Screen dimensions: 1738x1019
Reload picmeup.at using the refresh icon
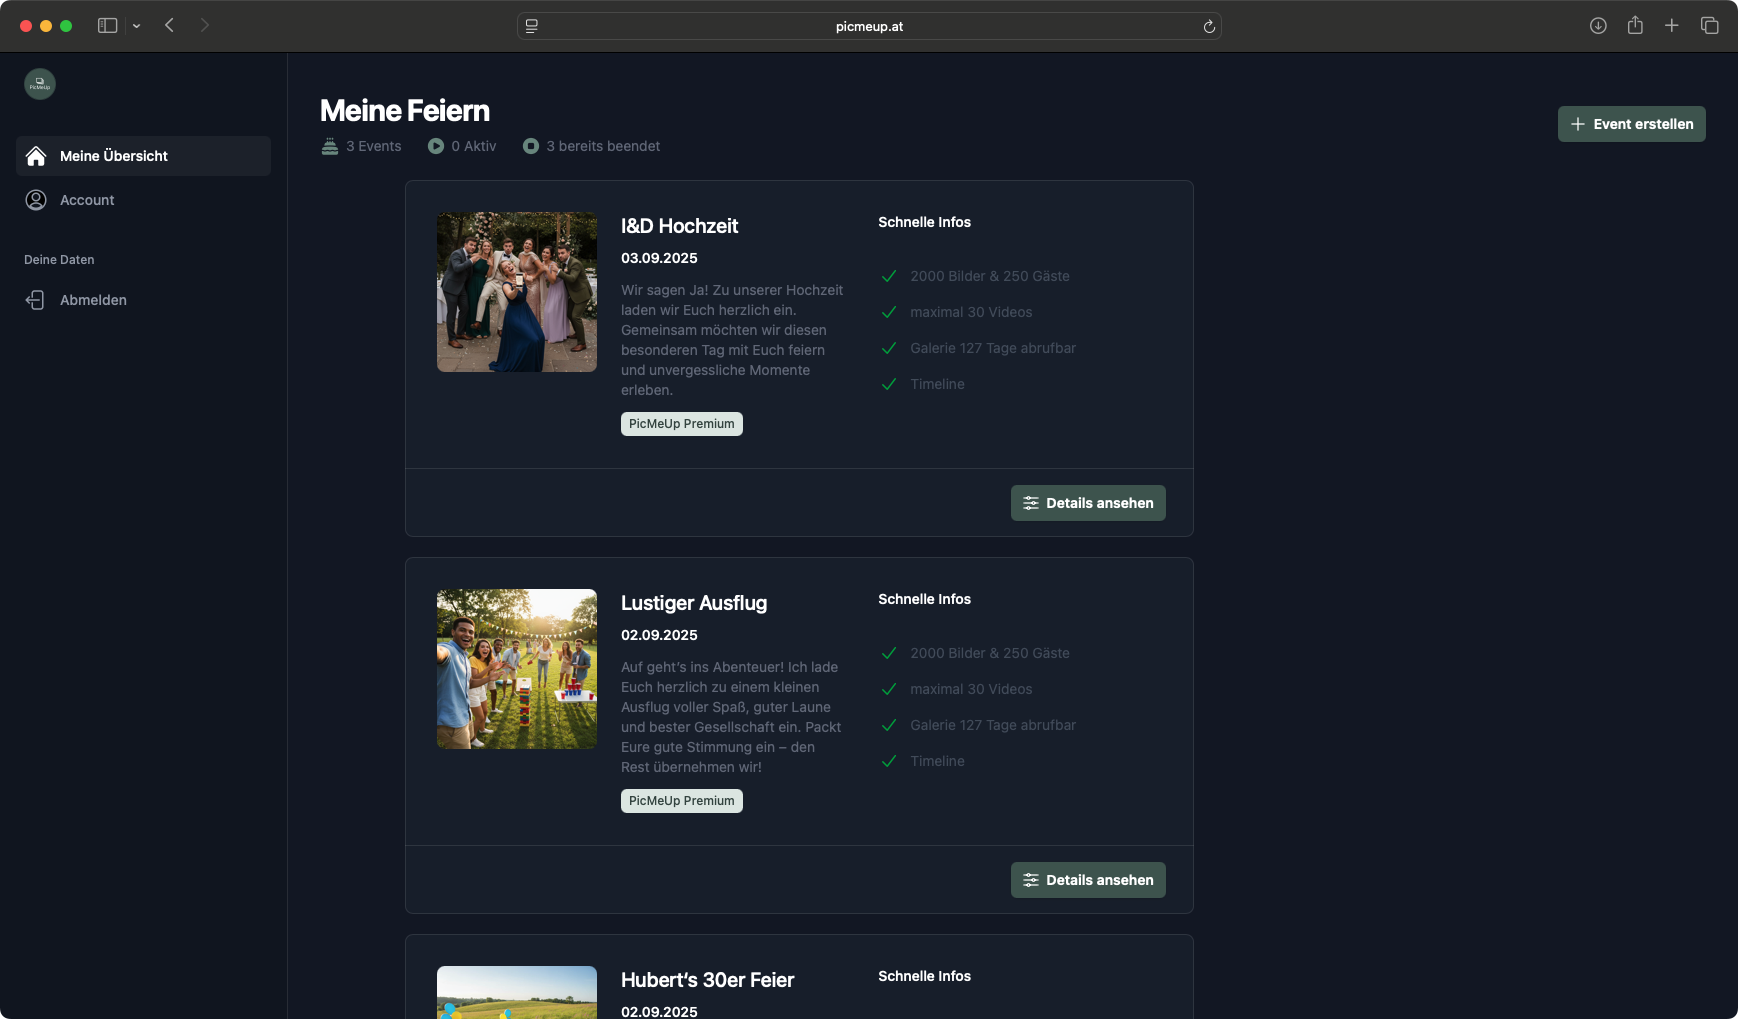point(1211,26)
